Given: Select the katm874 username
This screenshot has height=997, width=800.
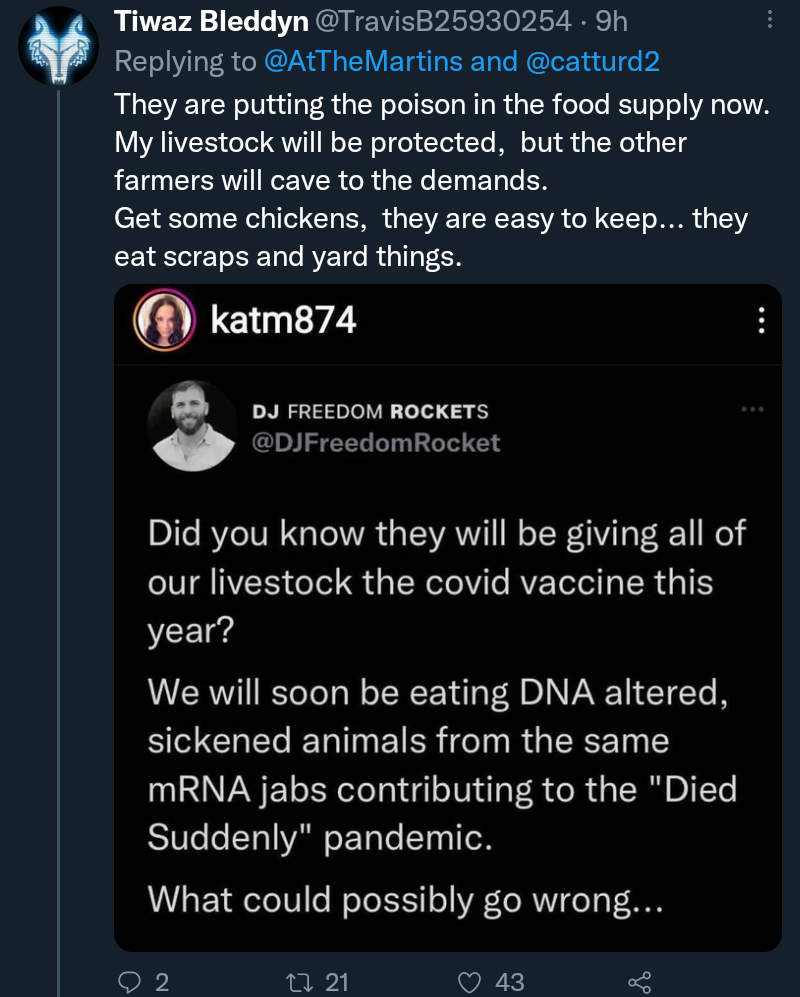Looking at the screenshot, I should (284, 321).
